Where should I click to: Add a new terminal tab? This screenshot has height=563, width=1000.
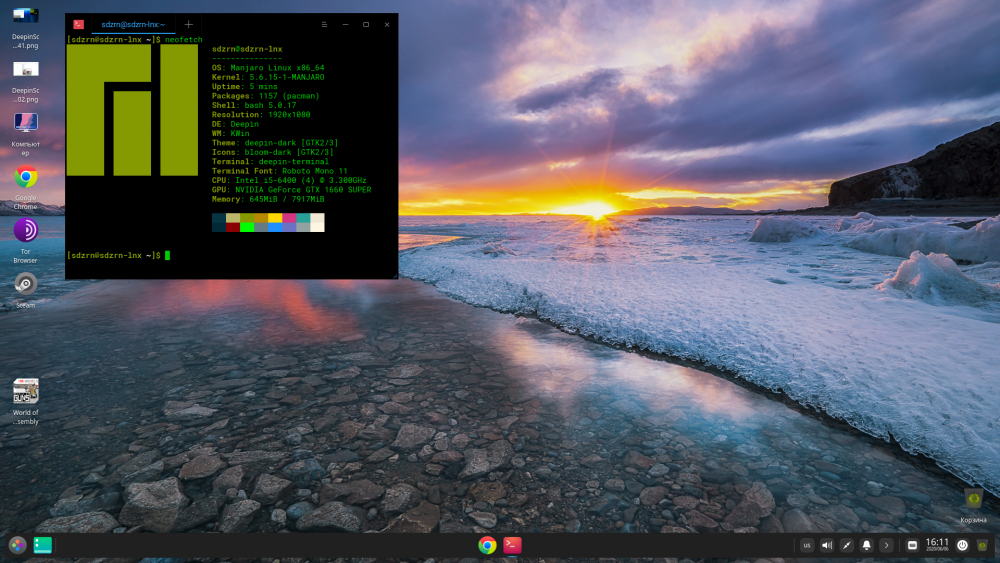point(188,24)
